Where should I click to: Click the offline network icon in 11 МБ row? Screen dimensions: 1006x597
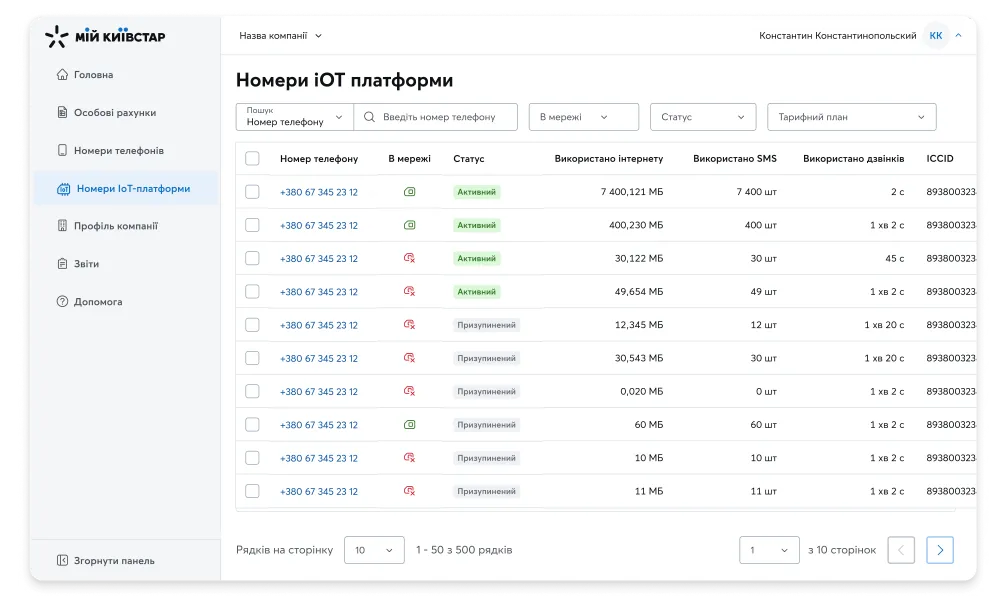coord(409,491)
